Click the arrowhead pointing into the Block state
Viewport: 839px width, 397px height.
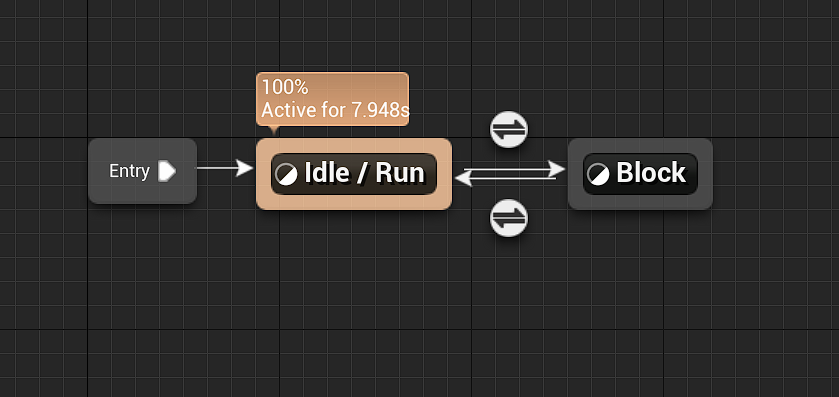[558, 169]
